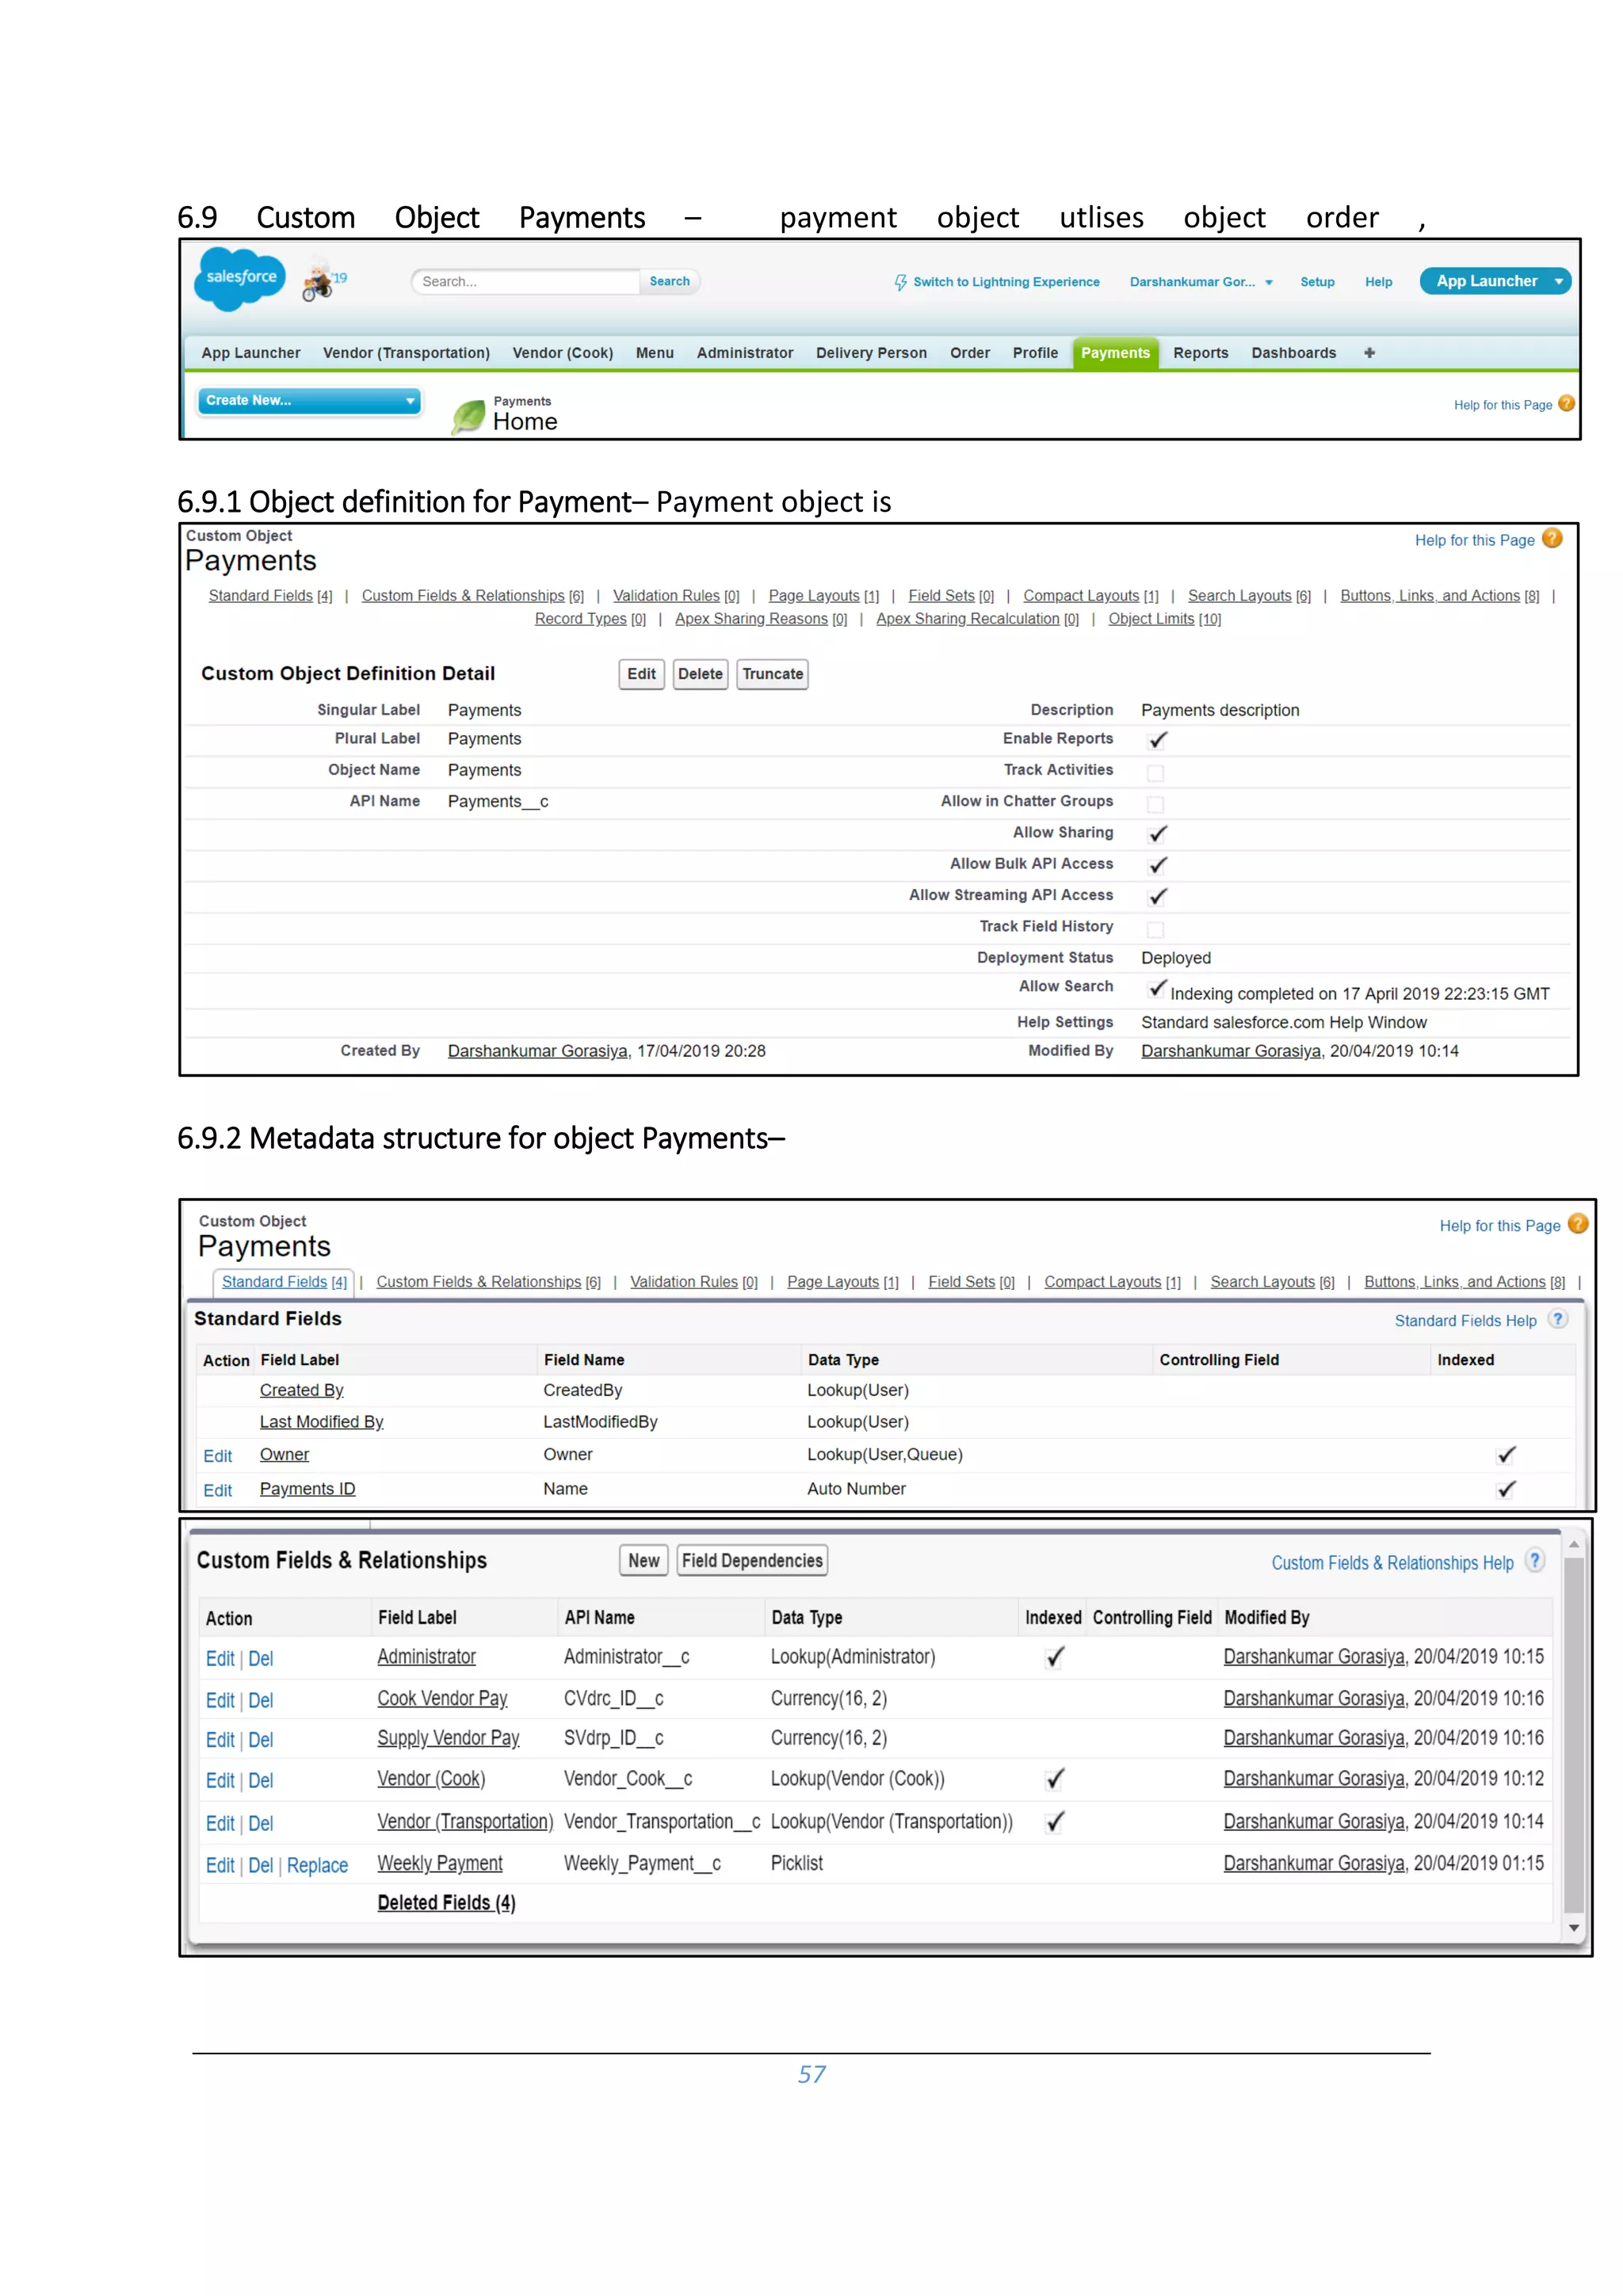Click Replace for Weekly Payment field
Image resolution: width=1623 pixels, height=2296 pixels.
[x=317, y=1865]
